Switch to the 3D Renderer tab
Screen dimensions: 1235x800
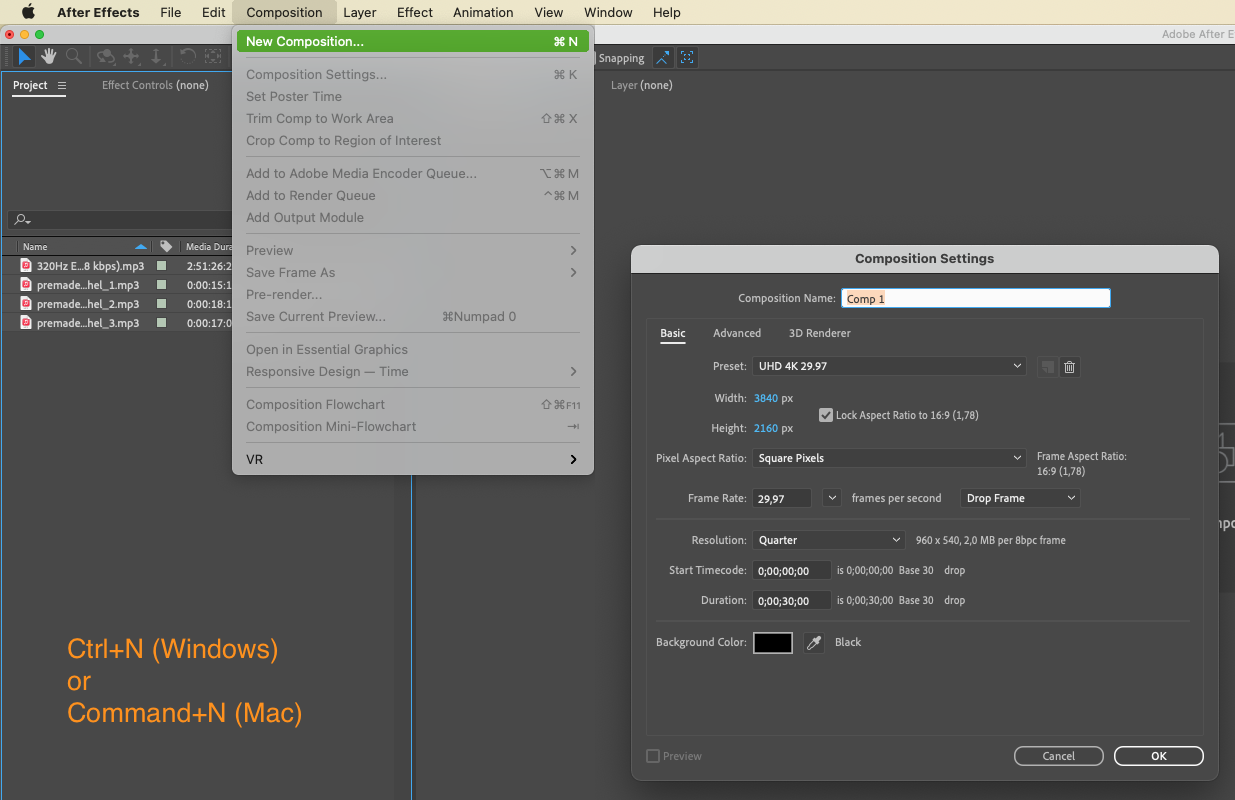coord(820,333)
